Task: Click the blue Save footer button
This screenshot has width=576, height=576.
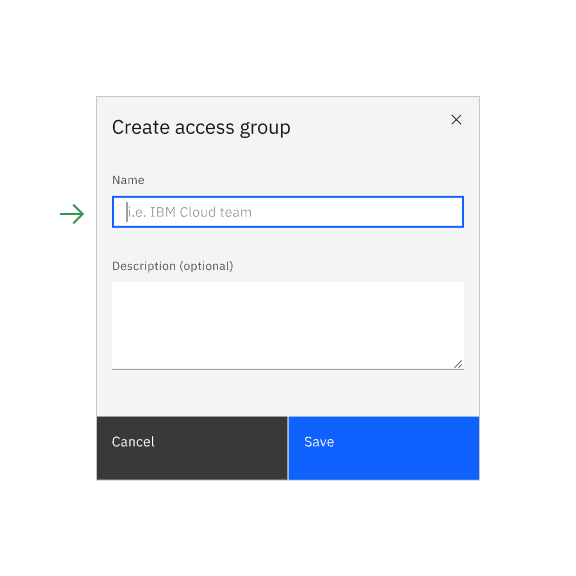Action: point(384,448)
